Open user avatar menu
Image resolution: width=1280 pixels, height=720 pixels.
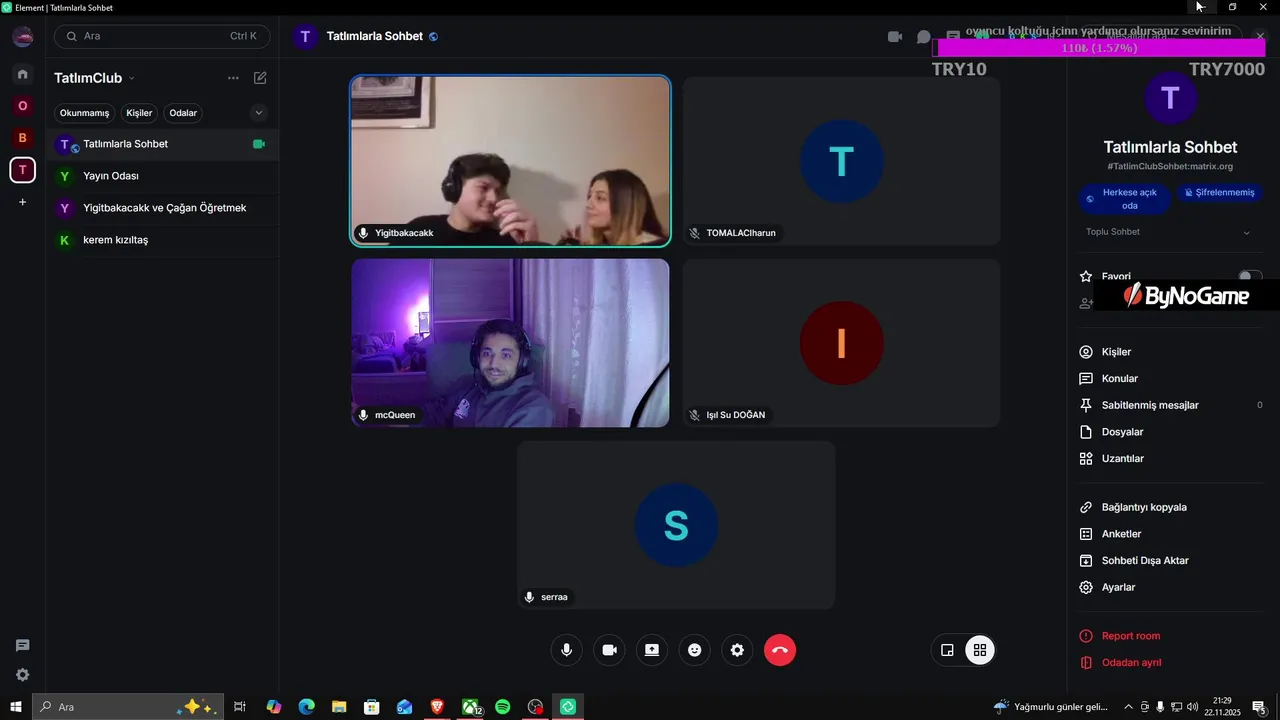22,38
